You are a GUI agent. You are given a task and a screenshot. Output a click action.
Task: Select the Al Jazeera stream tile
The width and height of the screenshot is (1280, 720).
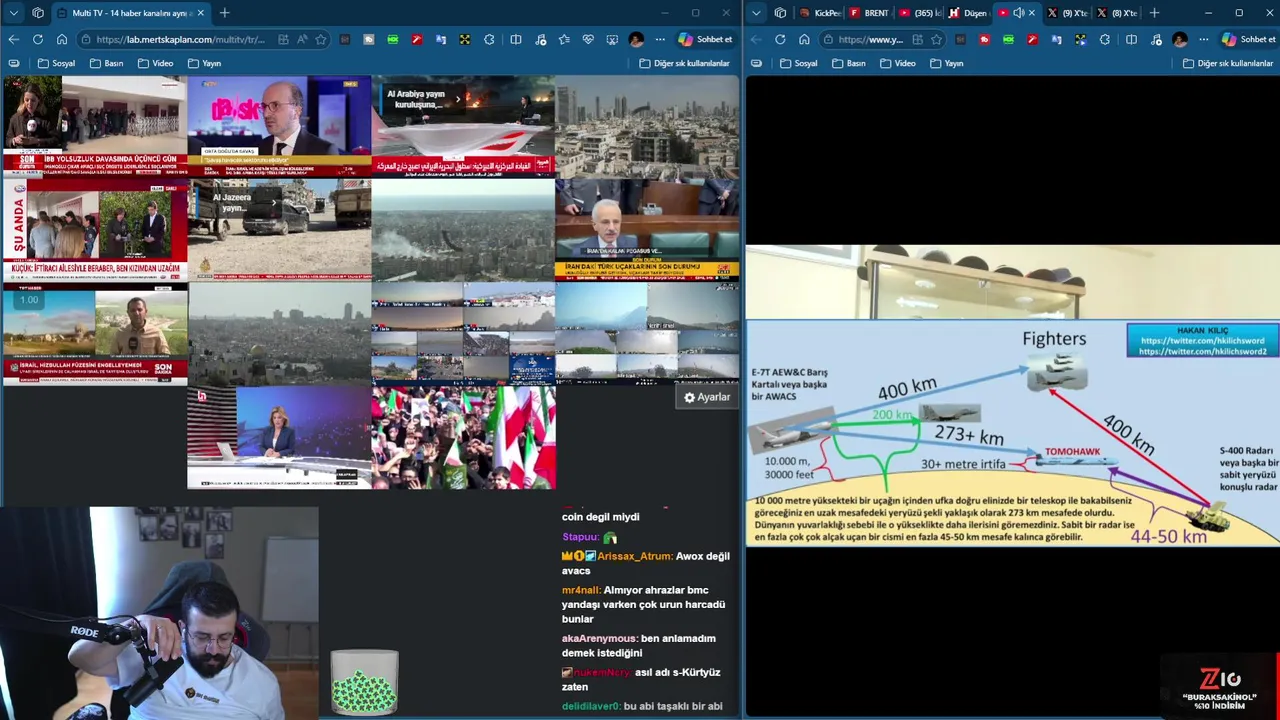click(x=279, y=229)
